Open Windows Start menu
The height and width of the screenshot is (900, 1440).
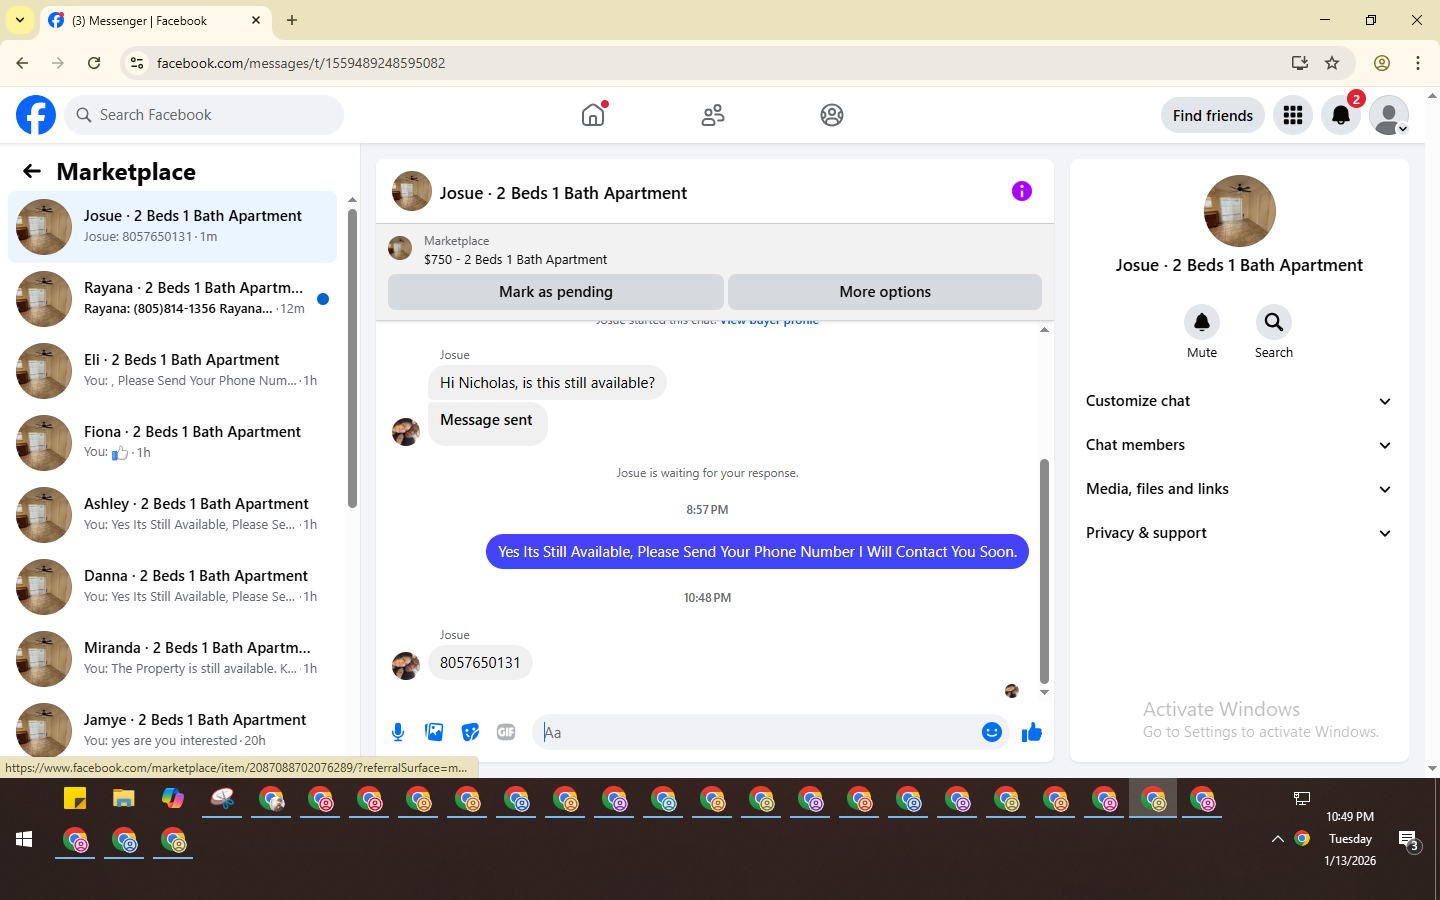(24, 840)
